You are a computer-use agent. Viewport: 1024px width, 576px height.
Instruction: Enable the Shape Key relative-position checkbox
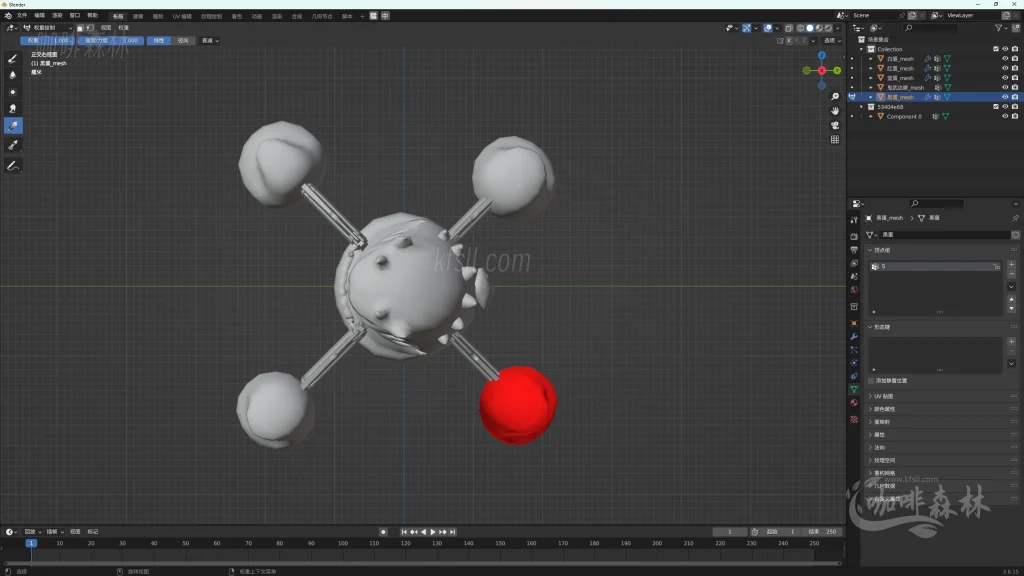pyautogui.click(x=871, y=381)
